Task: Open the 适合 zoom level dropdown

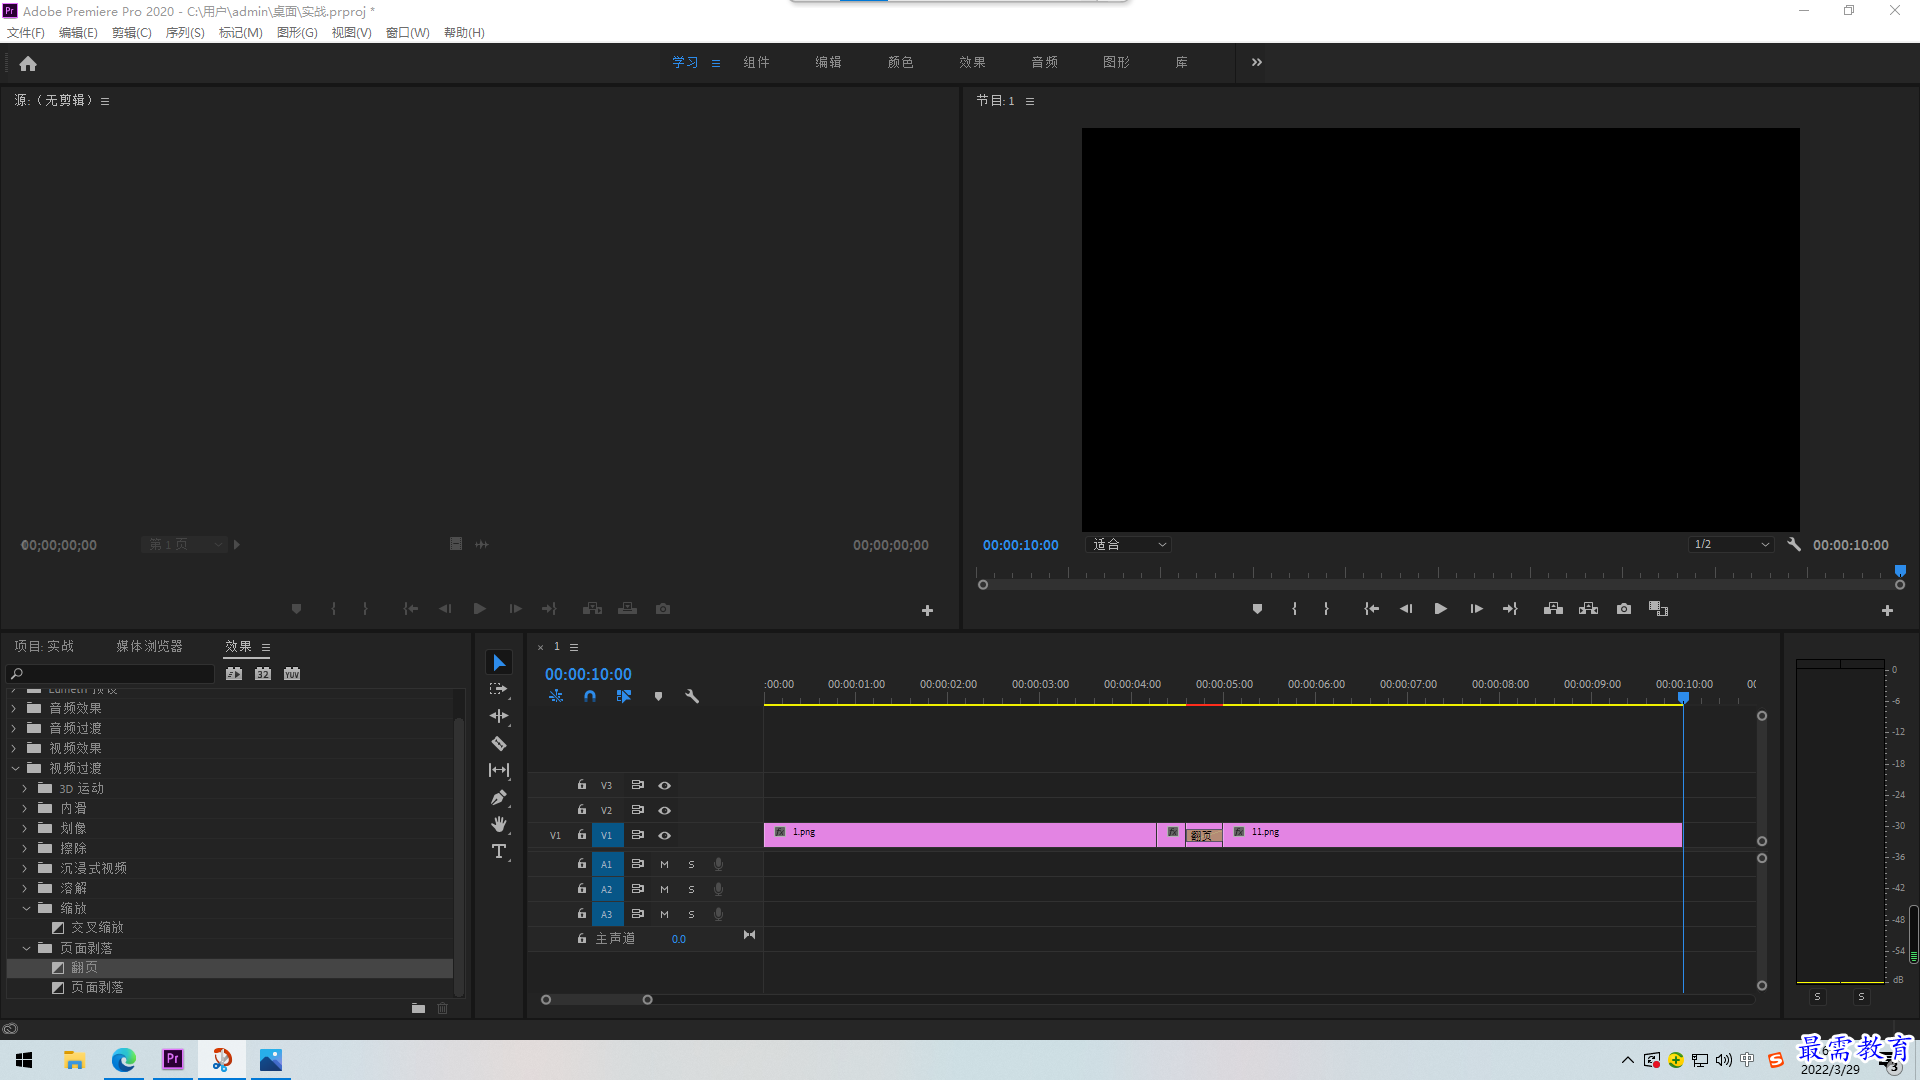Action: pos(1128,544)
